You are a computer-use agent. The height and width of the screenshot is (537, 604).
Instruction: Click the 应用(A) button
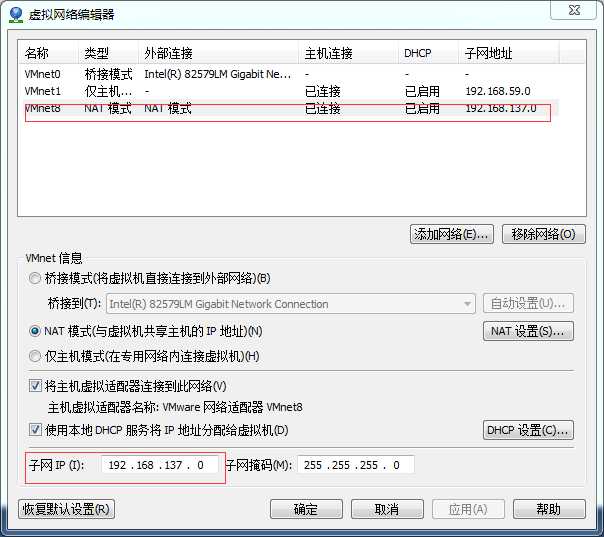[x=468, y=509]
